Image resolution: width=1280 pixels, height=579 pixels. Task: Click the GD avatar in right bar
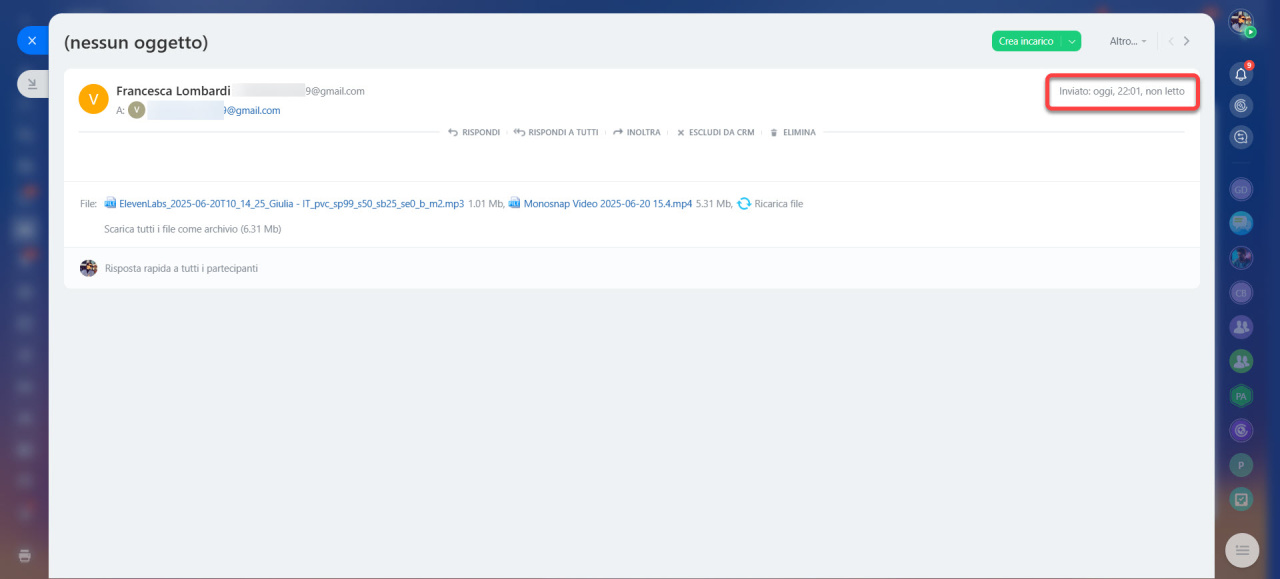(x=1241, y=189)
